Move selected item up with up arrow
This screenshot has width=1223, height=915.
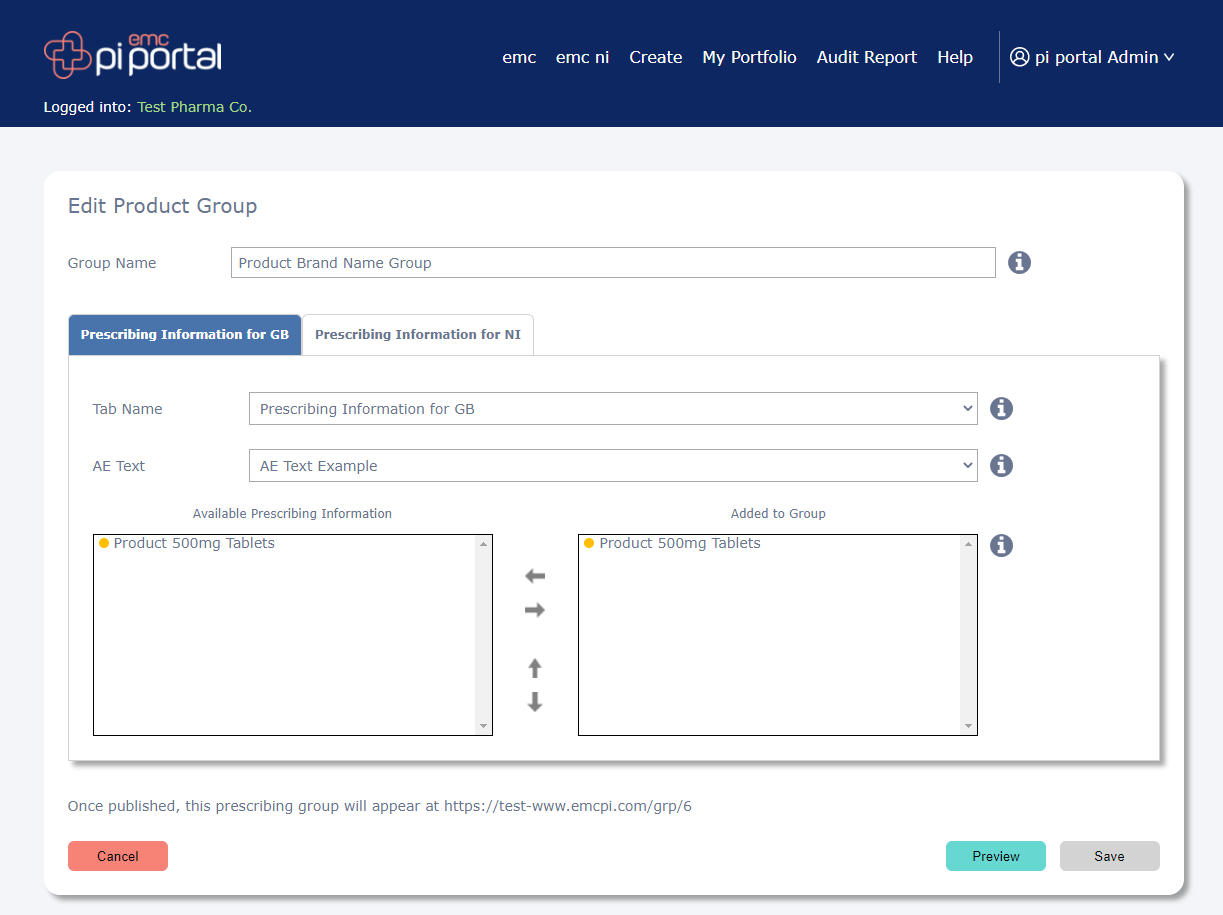pos(535,668)
